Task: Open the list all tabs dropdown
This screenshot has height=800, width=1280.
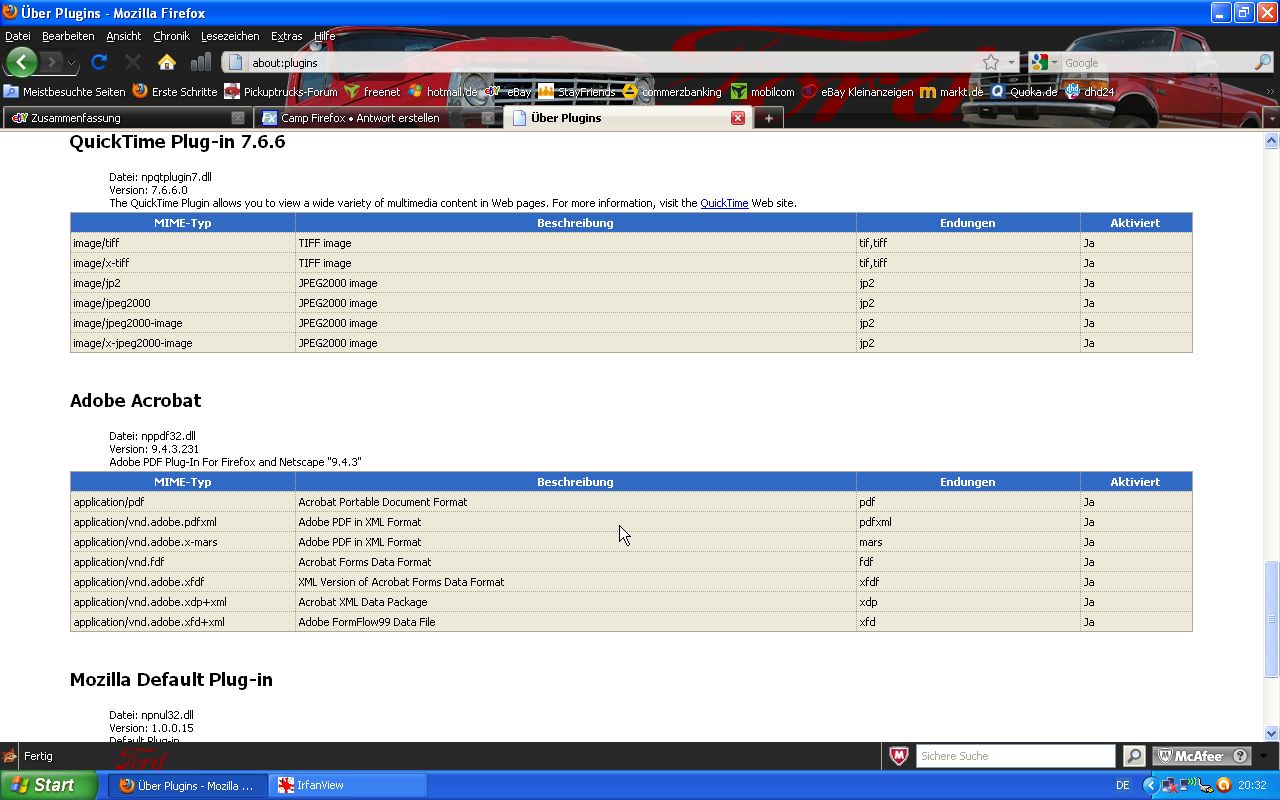Action: click(x=1271, y=118)
